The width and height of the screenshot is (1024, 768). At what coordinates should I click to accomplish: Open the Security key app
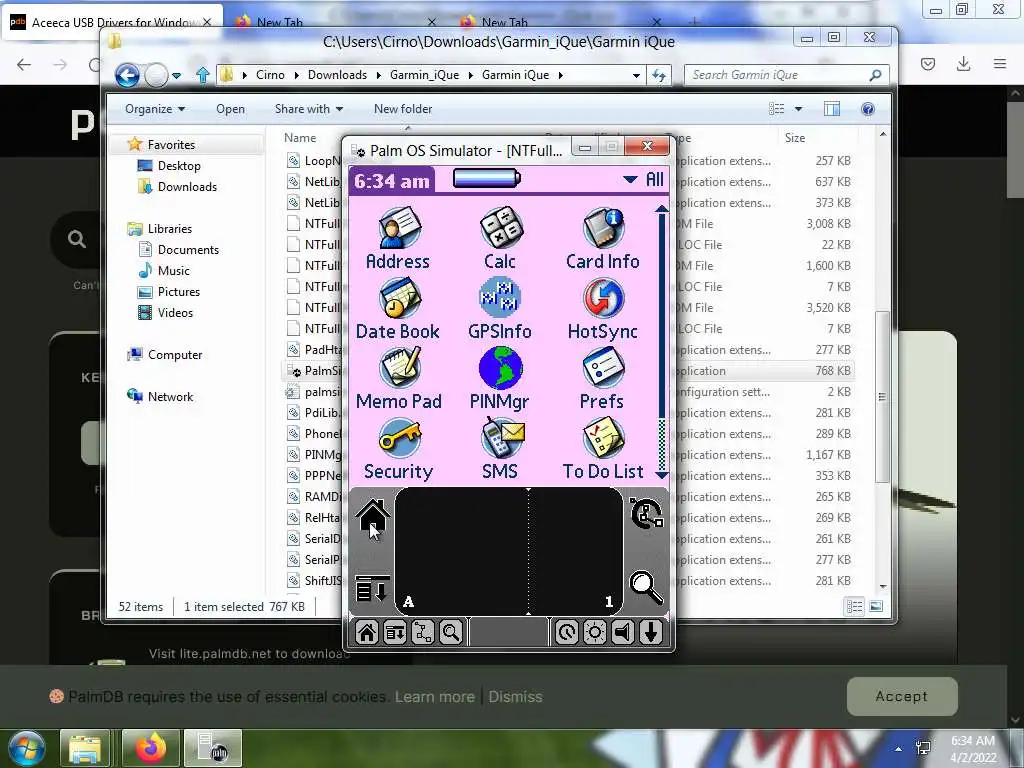pyautogui.click(x=398, y=449)
